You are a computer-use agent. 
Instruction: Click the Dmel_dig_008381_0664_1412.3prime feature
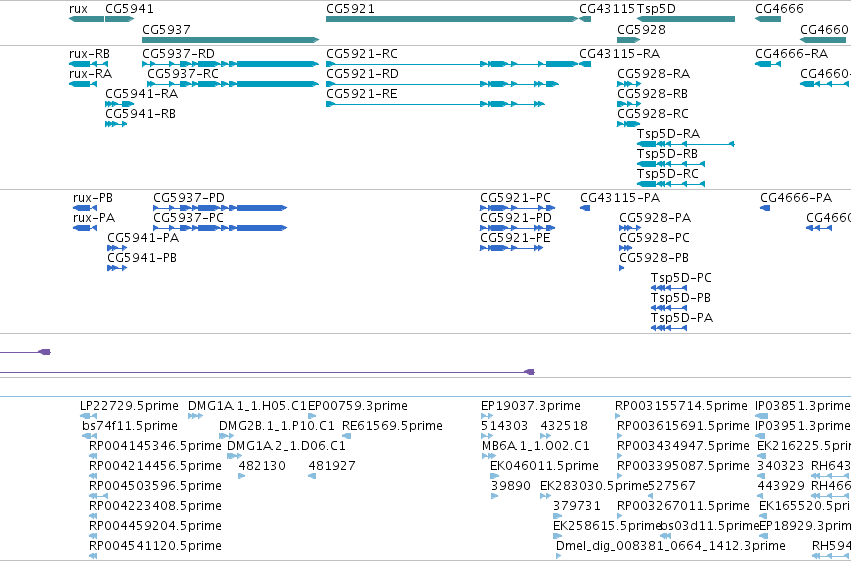tap(560, 556)
